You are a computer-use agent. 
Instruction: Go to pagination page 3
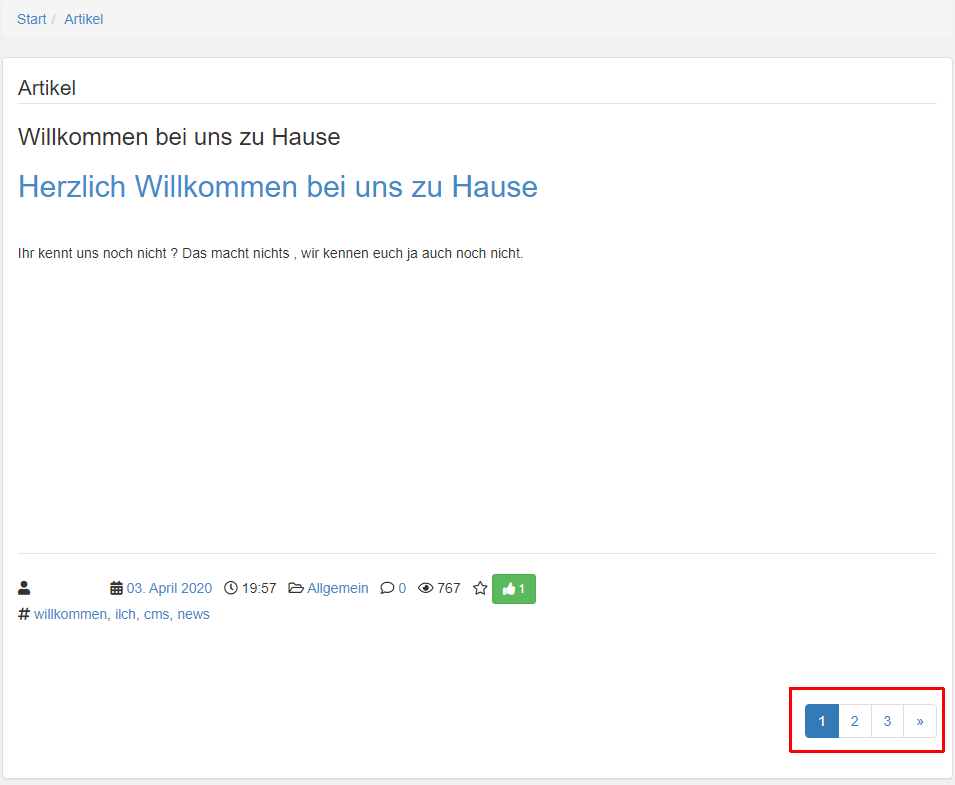coord(887,721)
